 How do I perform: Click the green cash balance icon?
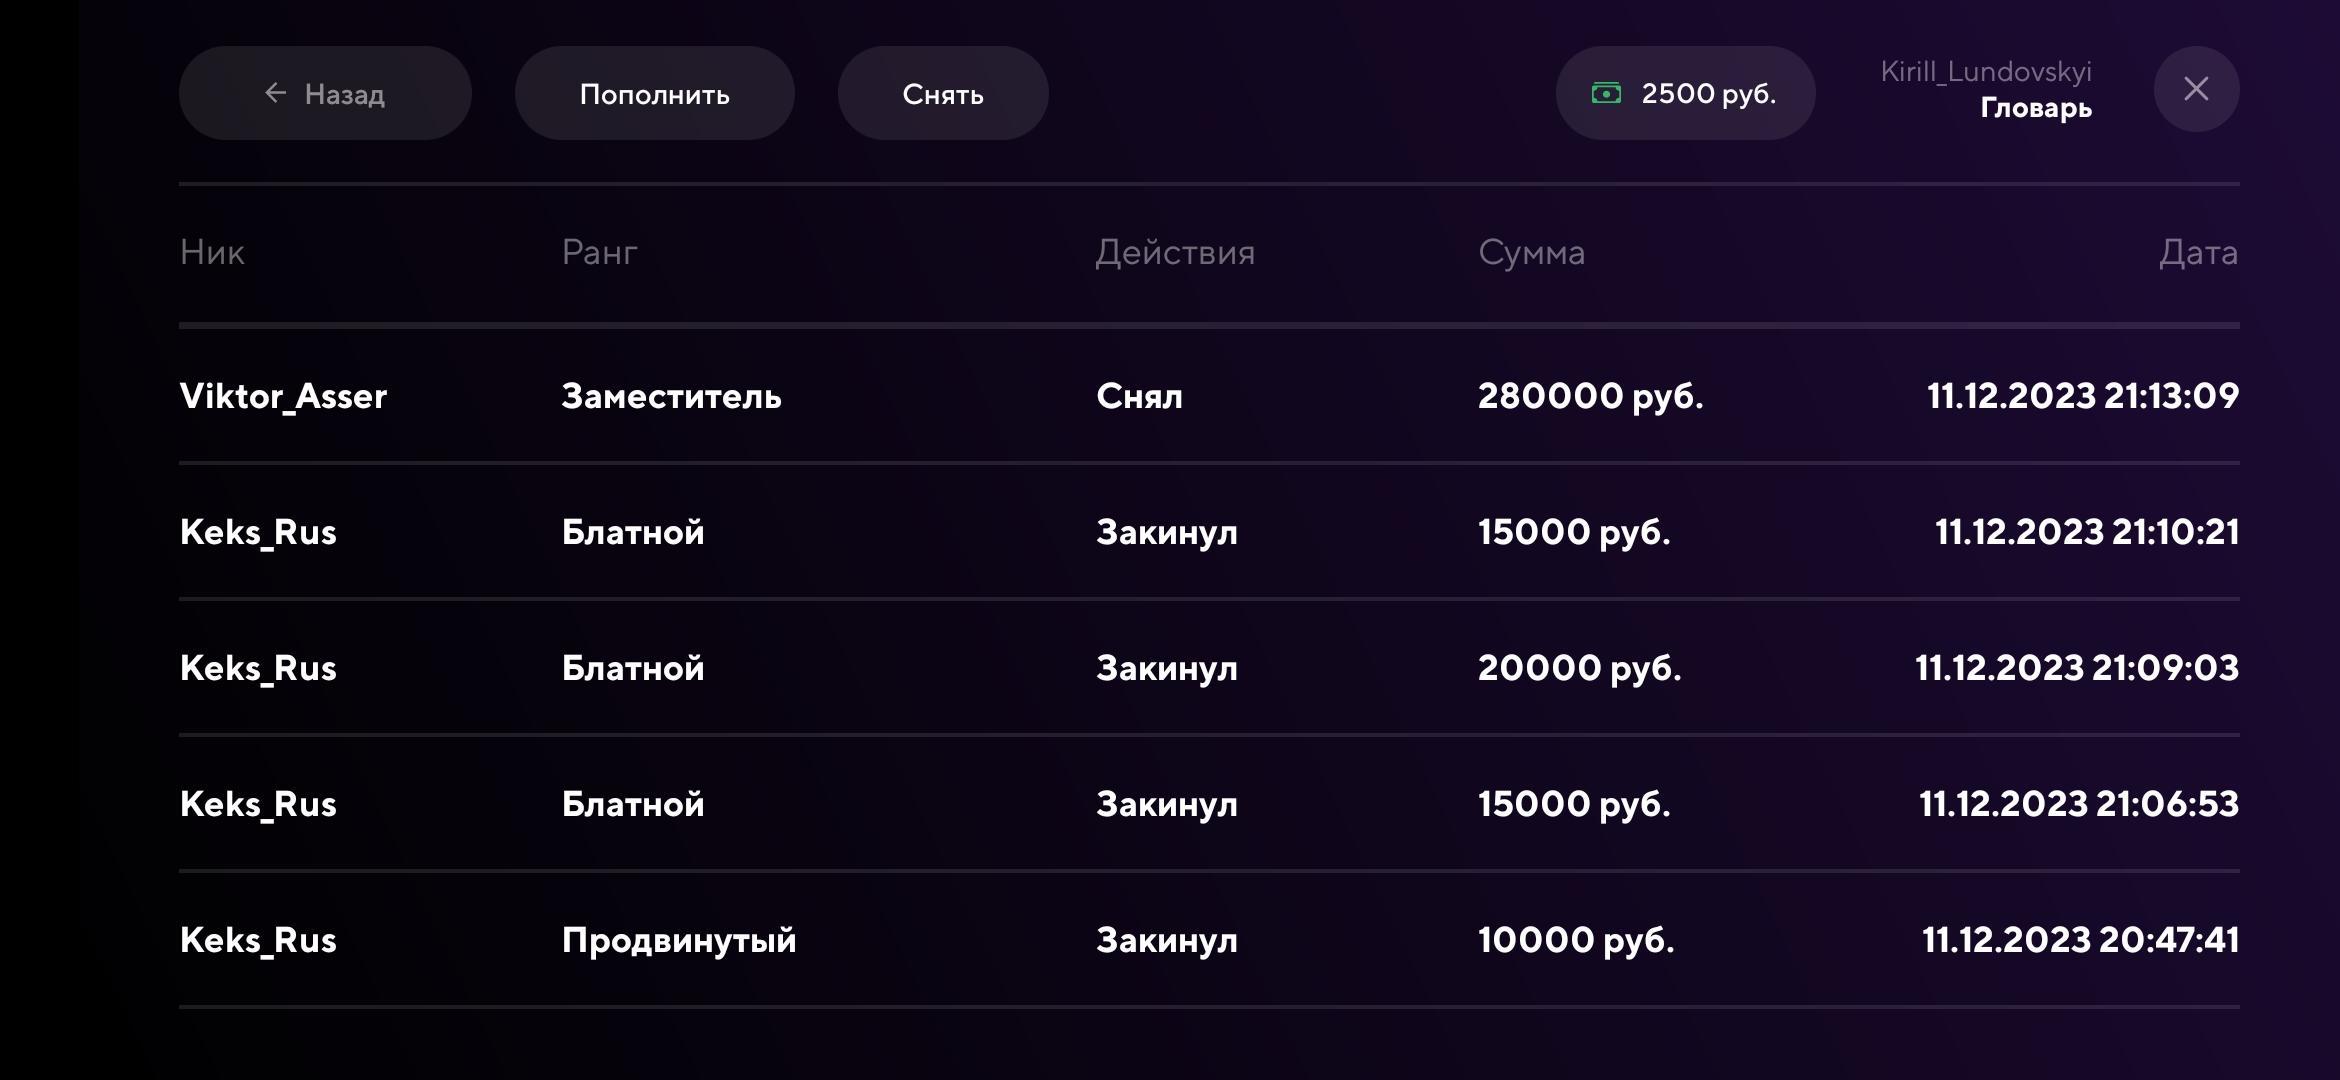click(1606, 93)
